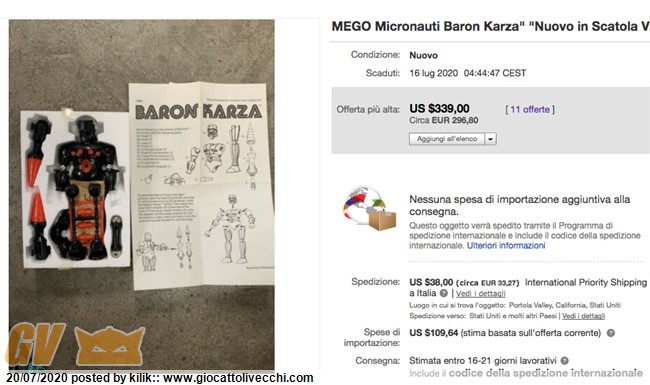Open the 'Ulteriori informazioni' link
Viewport: 650px width, 385px height.
click(506, 245)
